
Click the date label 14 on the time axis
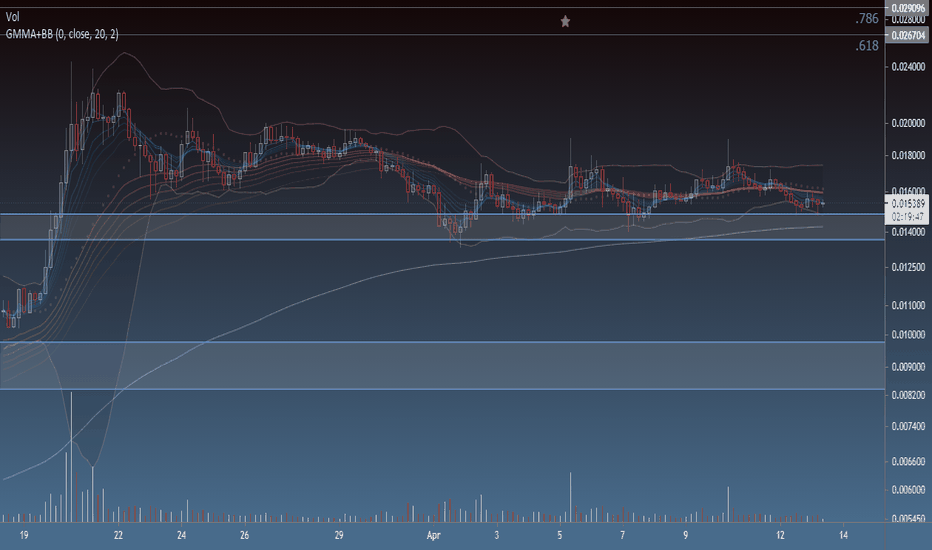pos(843,535)
